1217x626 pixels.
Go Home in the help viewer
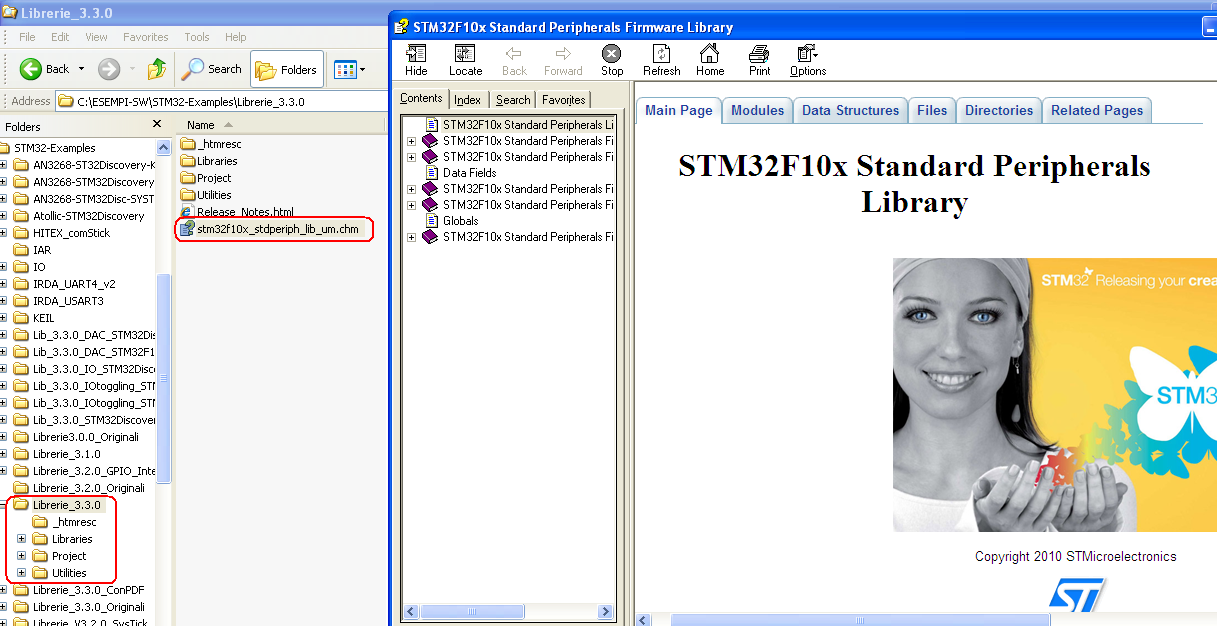pos(710,60)
